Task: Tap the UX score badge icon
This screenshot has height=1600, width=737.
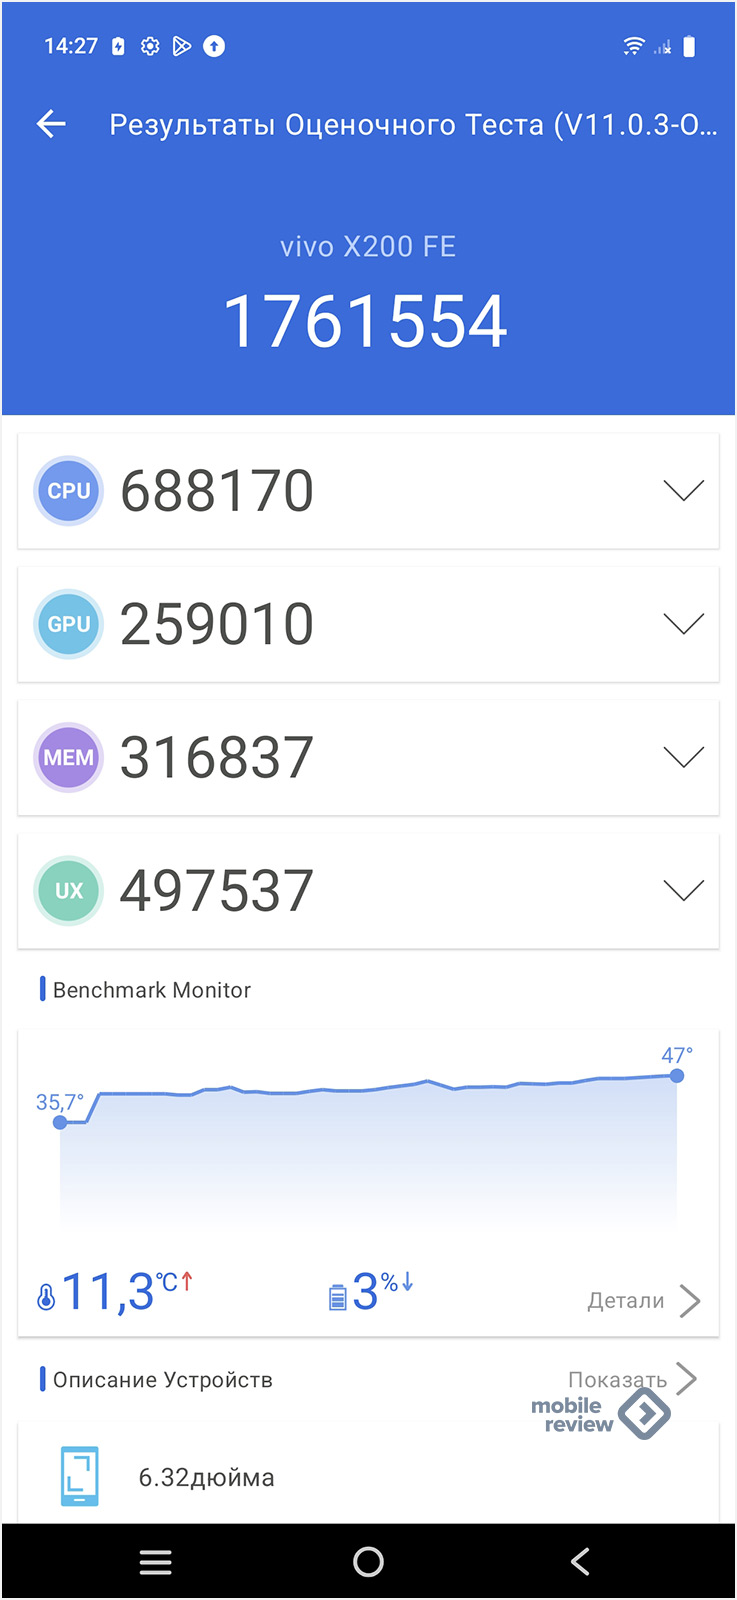Action: (x=69, y=890)
